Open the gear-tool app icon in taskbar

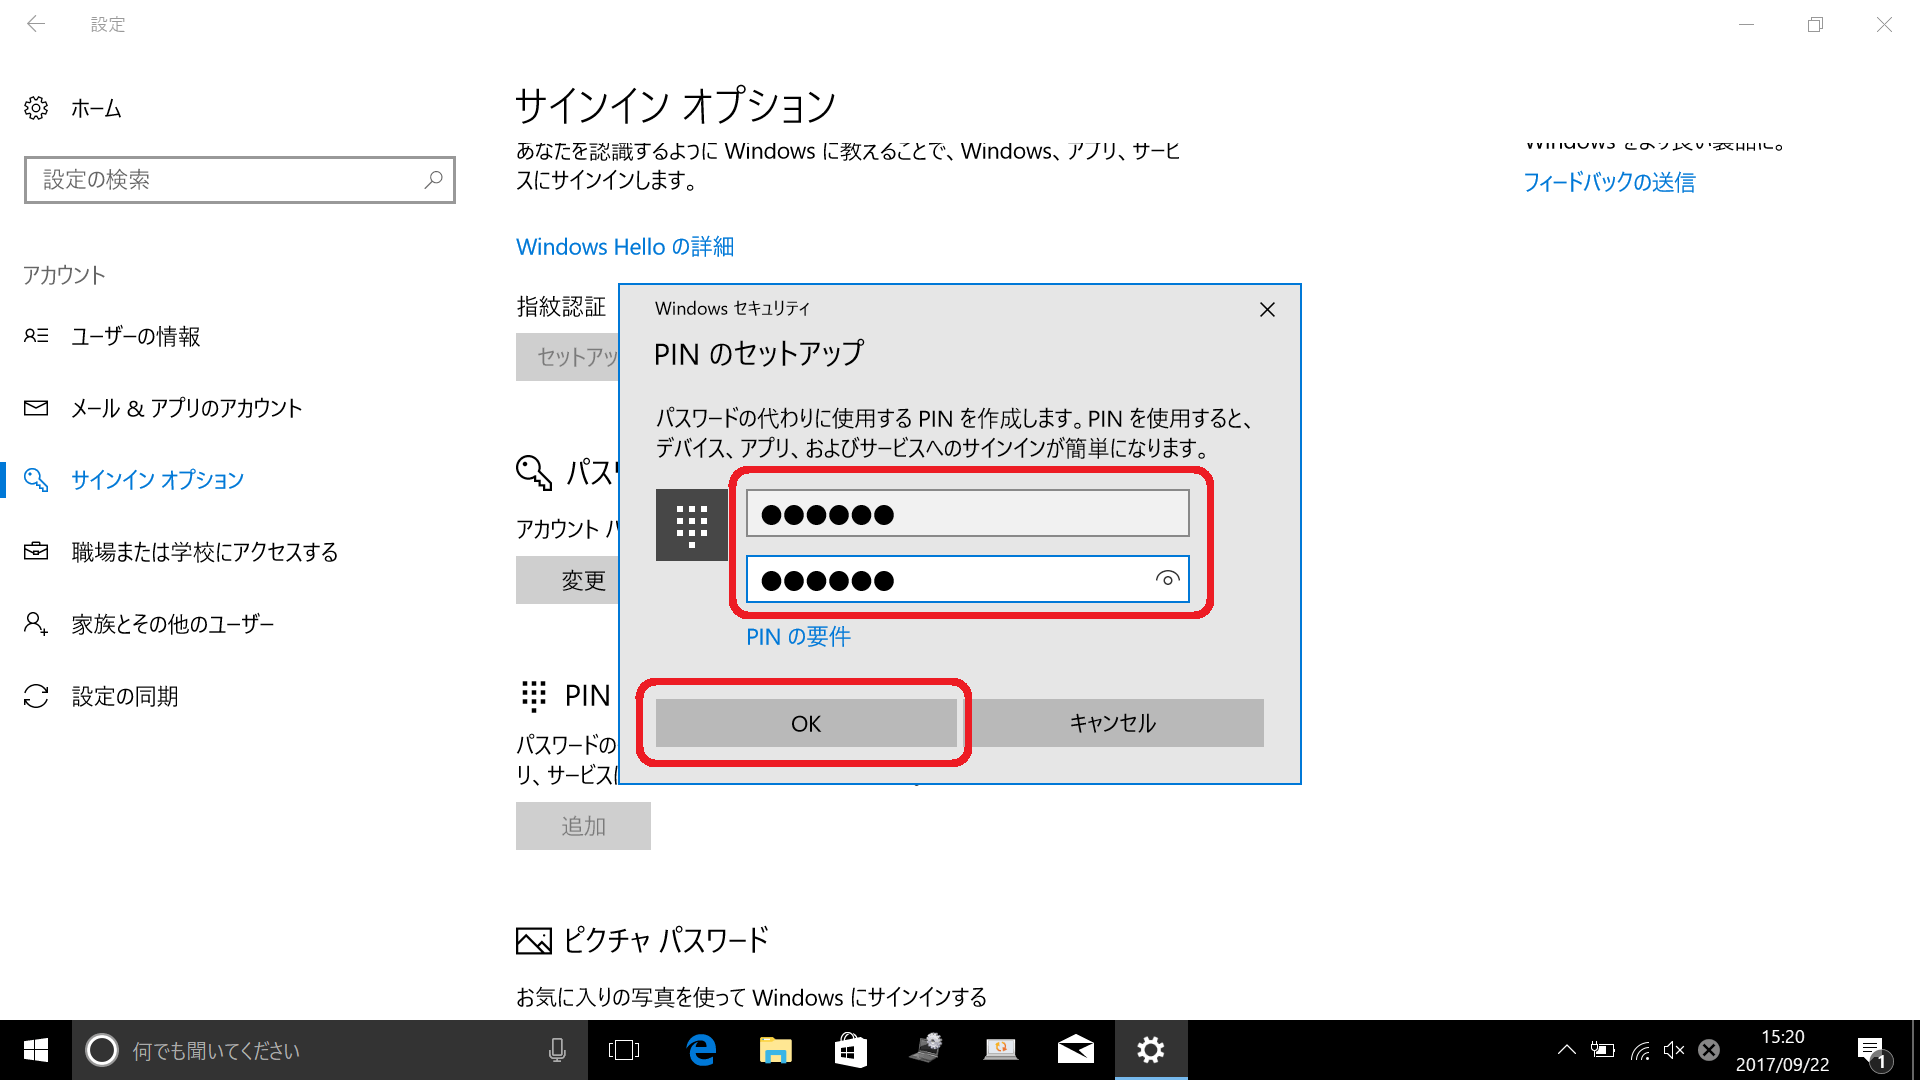point(926,1050)
